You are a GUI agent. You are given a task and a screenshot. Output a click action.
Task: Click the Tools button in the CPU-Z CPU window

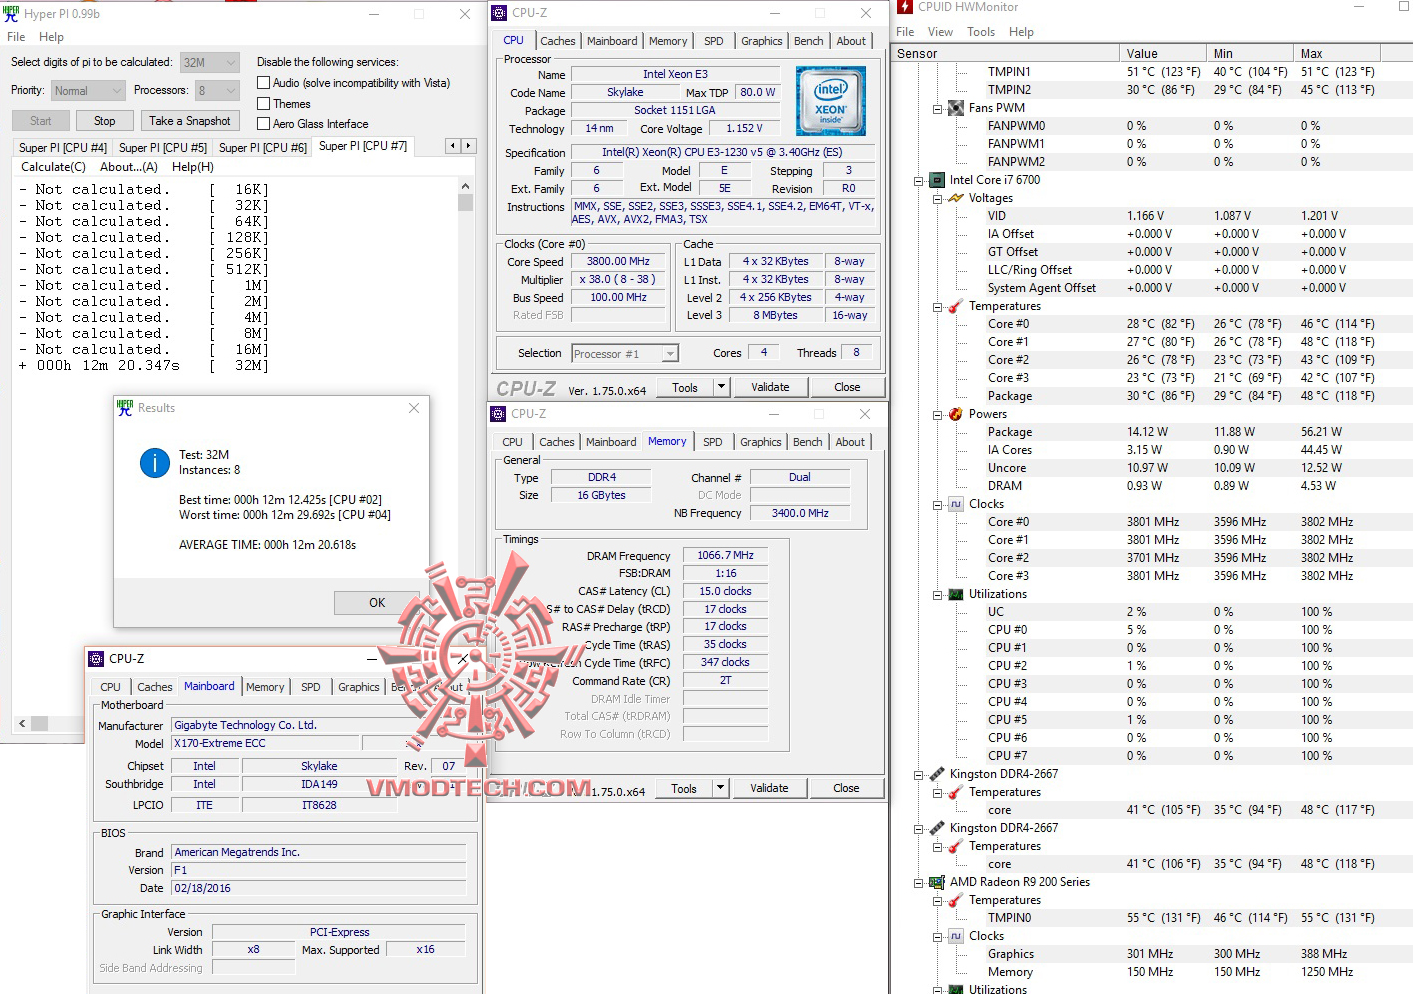tap(685, 387)
